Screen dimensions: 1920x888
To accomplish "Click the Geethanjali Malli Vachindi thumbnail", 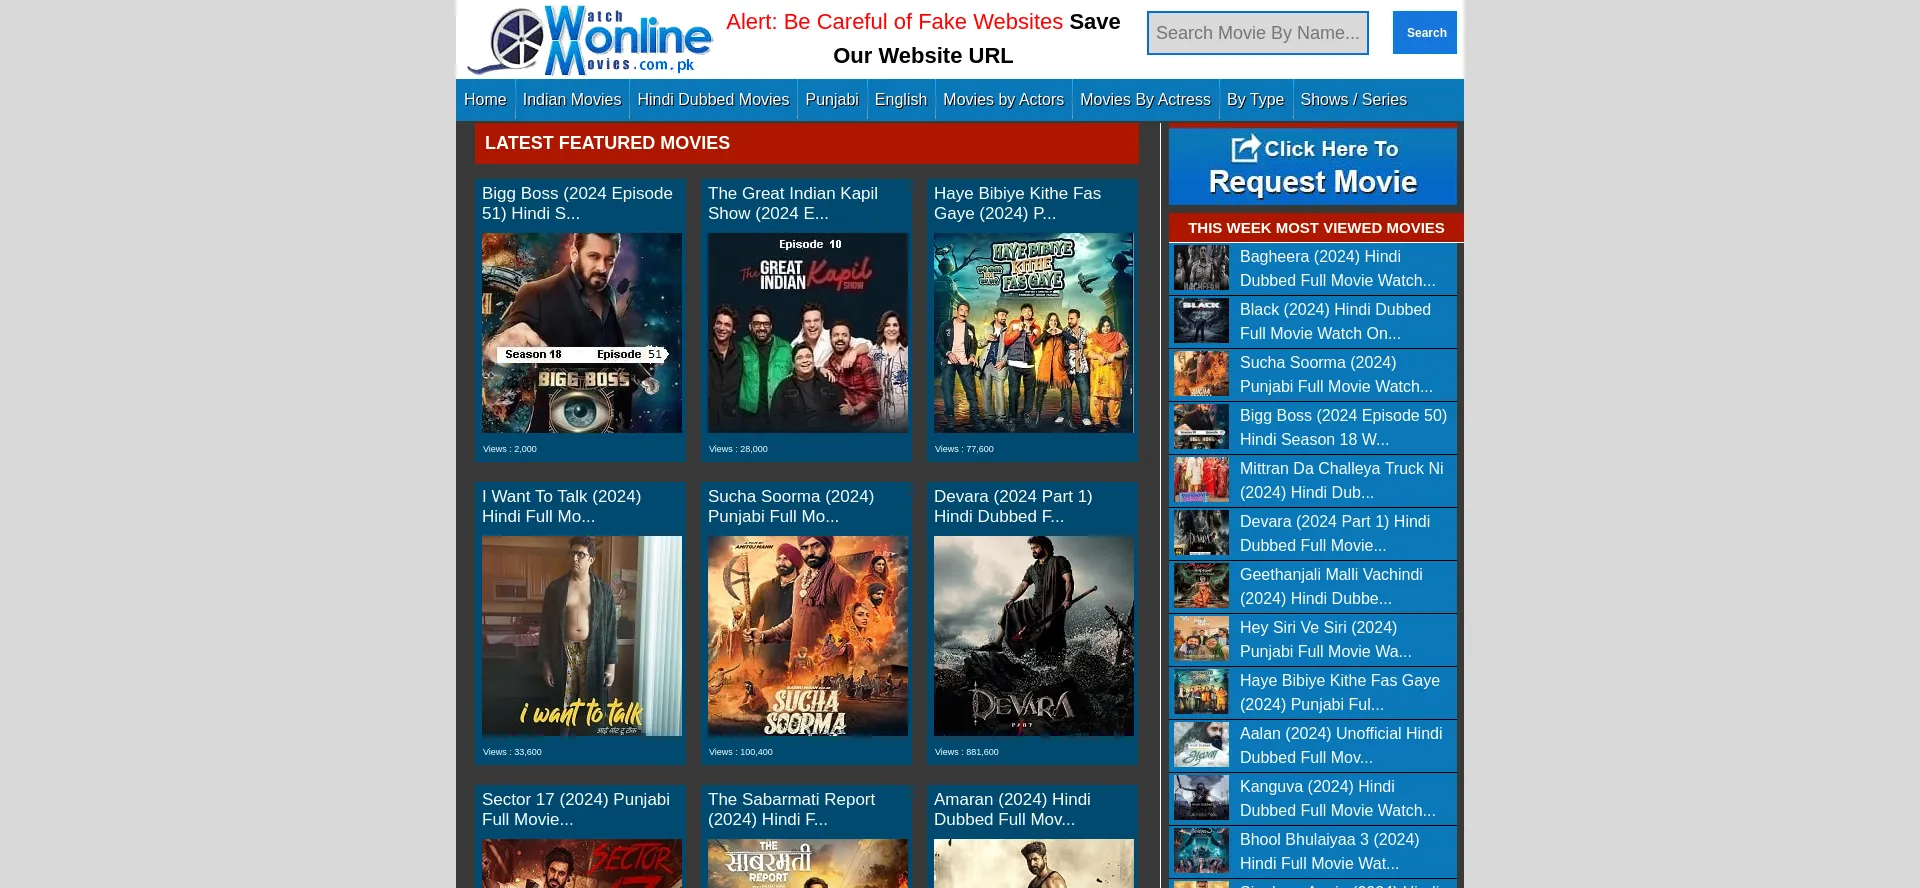I will pyautogui.click(x=1201, y=586).
